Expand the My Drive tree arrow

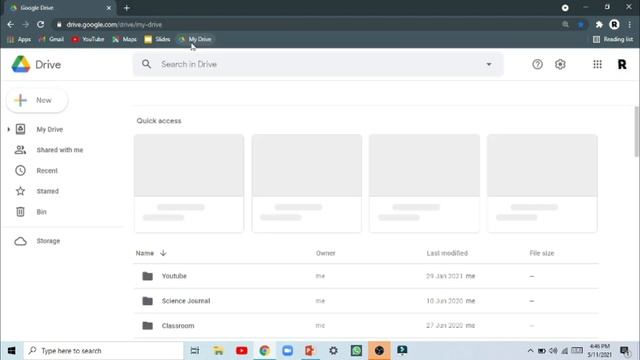9,129
